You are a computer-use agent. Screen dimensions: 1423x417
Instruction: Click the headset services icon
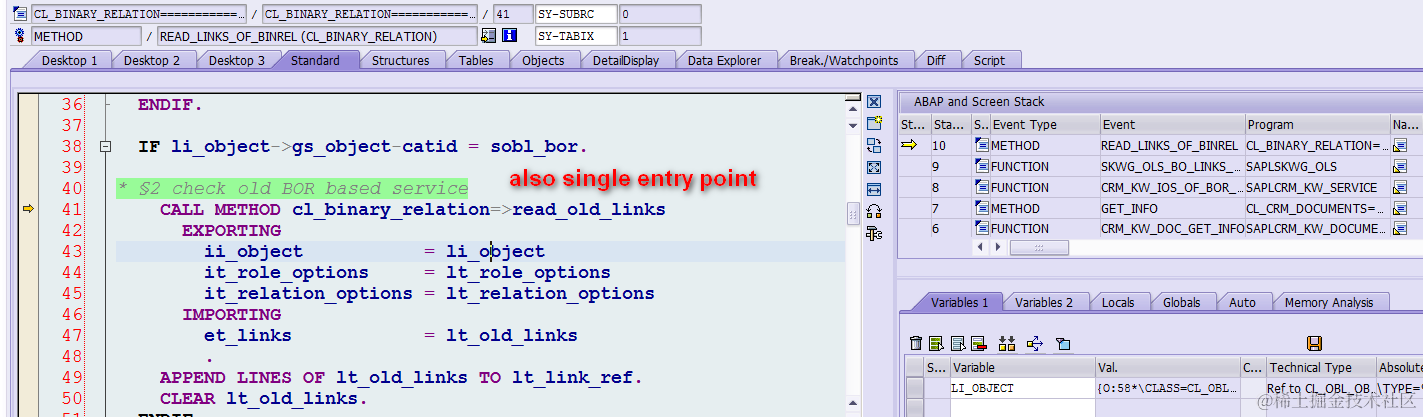(x=874, y=211)
